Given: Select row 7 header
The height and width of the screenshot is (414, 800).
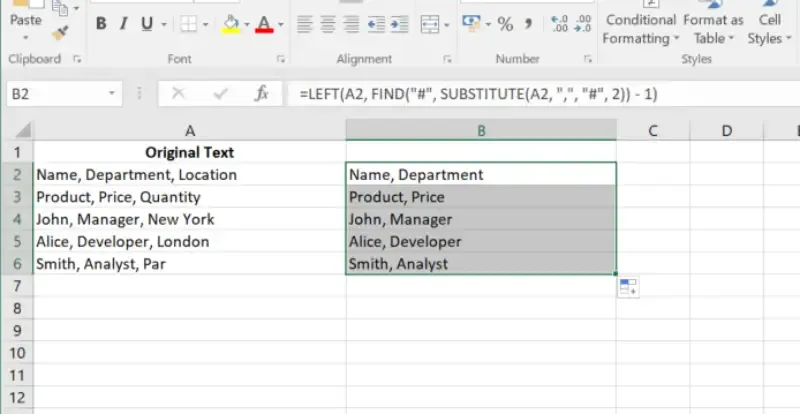Looking at the screenshot, I should coord(17,286).
